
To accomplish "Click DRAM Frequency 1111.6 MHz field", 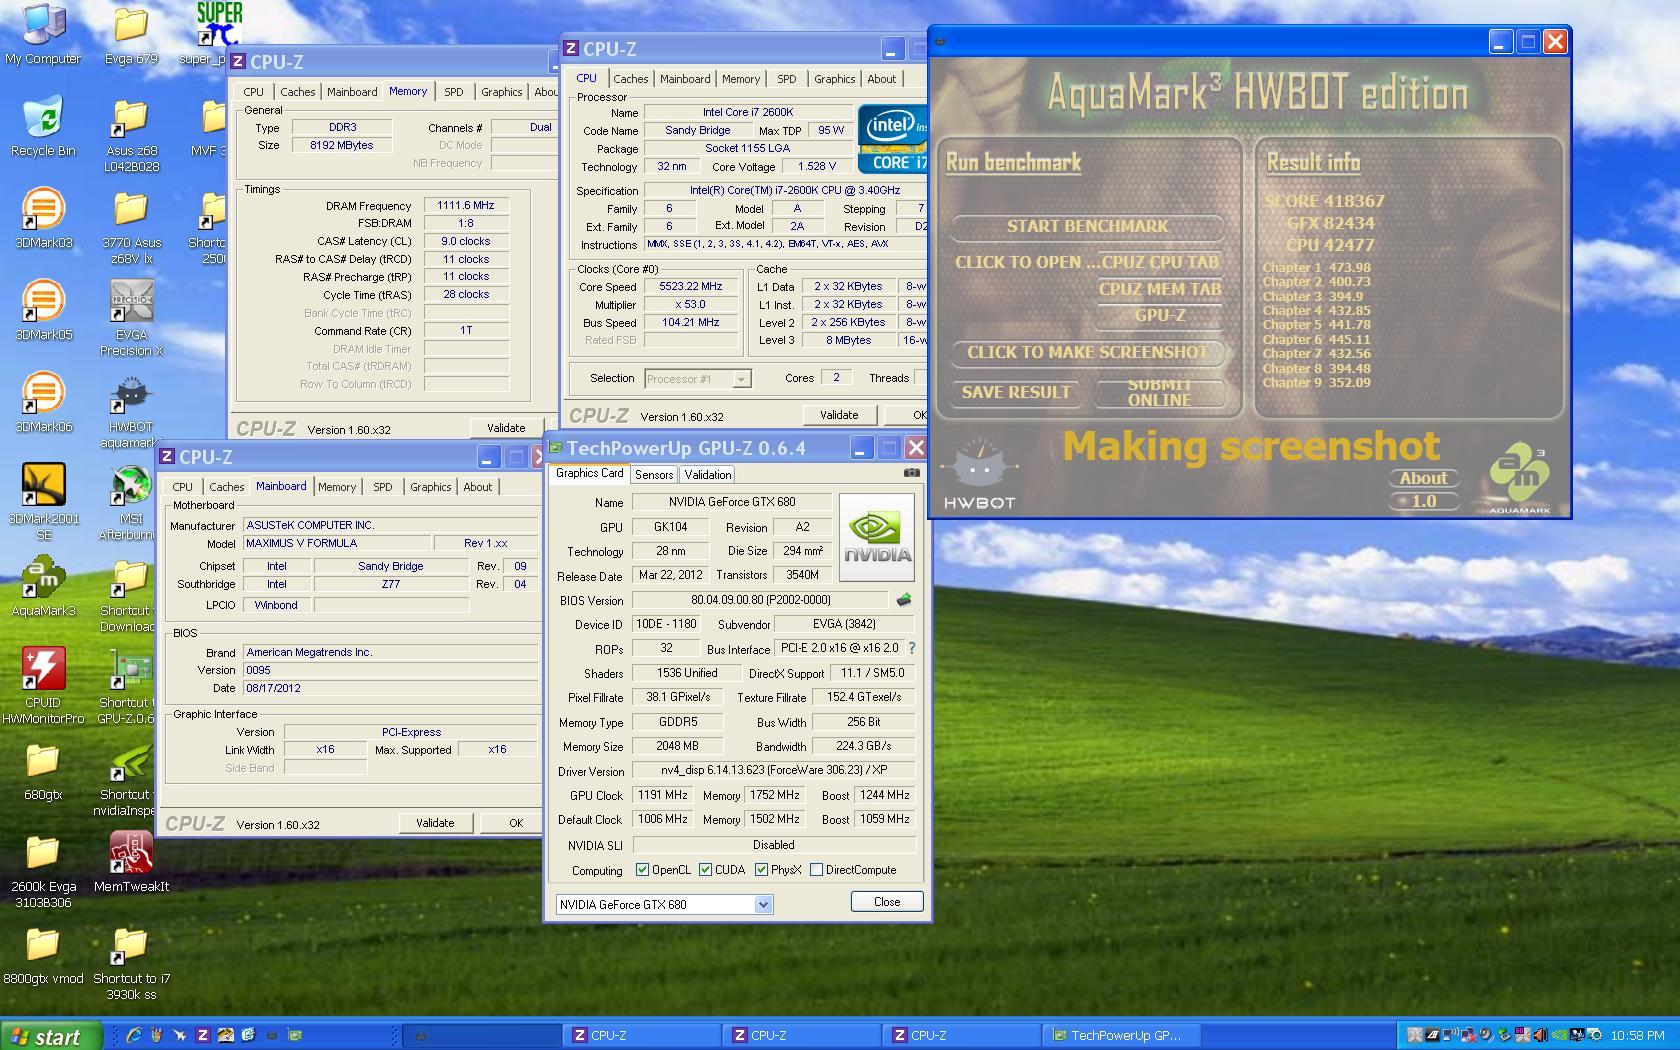I will point(466,205).
